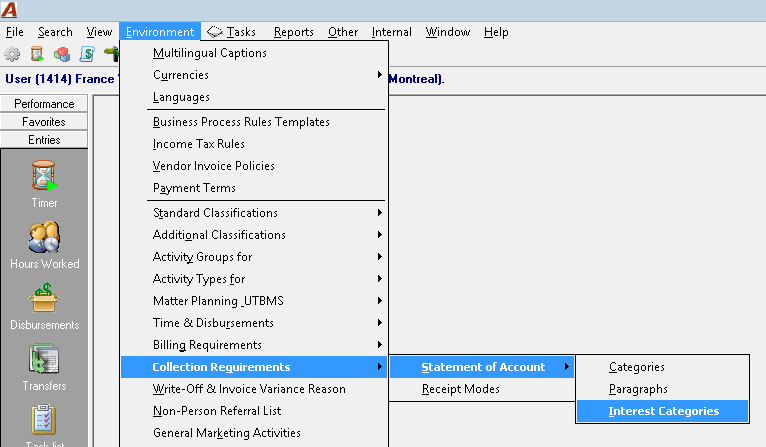Screen dimensions: 766x447
Task: Open Business Process Rules Templates
Action: (254, 122)
